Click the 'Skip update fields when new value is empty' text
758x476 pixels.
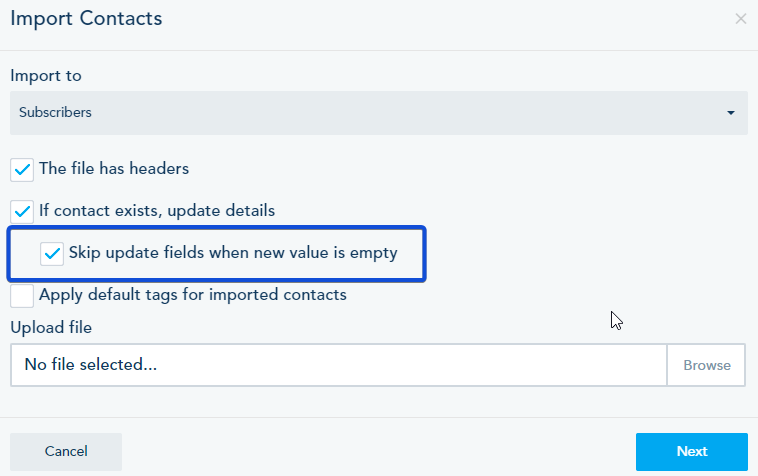233,253
